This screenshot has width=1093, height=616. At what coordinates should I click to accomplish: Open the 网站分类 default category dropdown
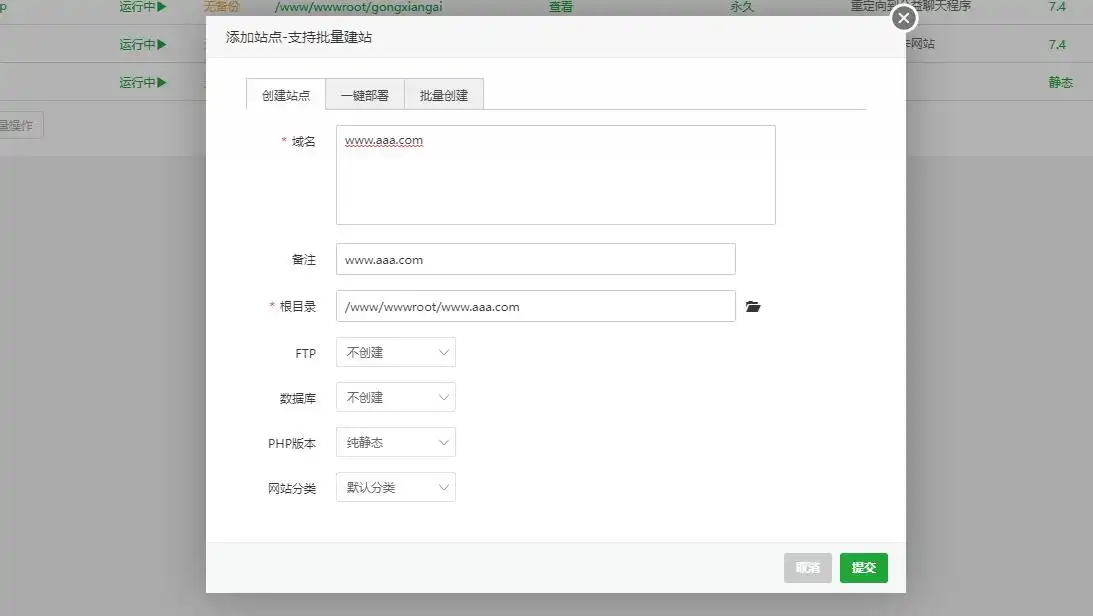[395, 487]
